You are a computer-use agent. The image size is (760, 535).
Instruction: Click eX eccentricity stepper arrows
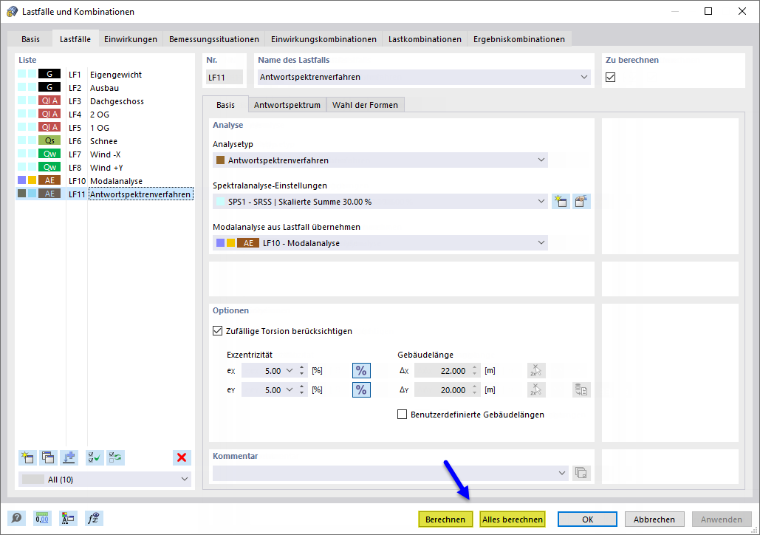click(x=301, y=371)
